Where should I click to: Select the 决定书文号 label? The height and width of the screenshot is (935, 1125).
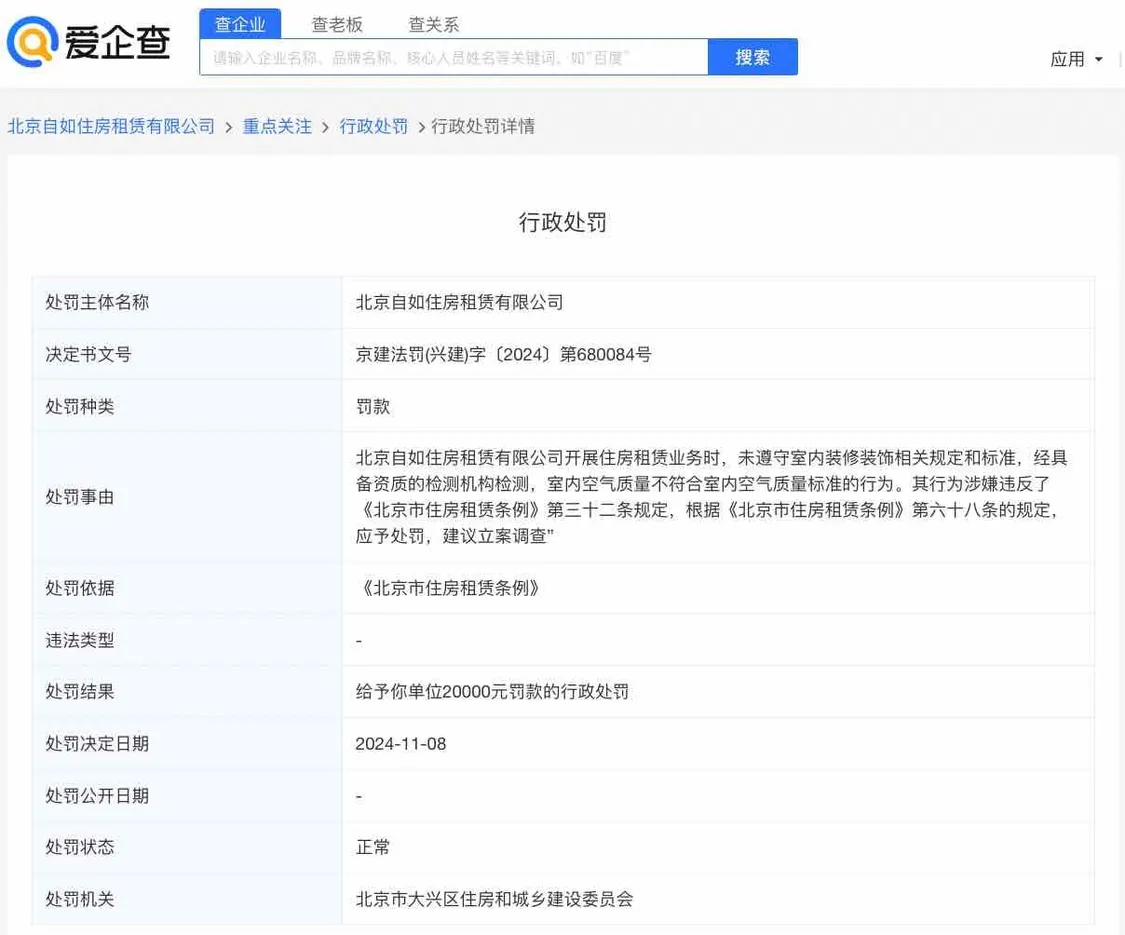click(88, 354)
